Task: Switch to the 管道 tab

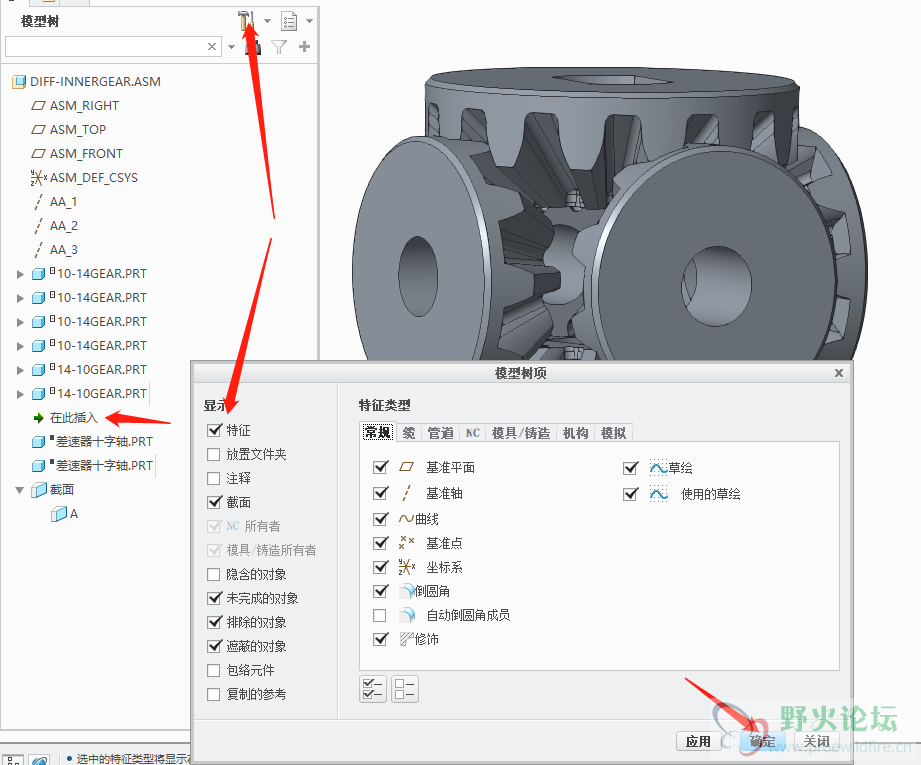Action: click(441, 433)
